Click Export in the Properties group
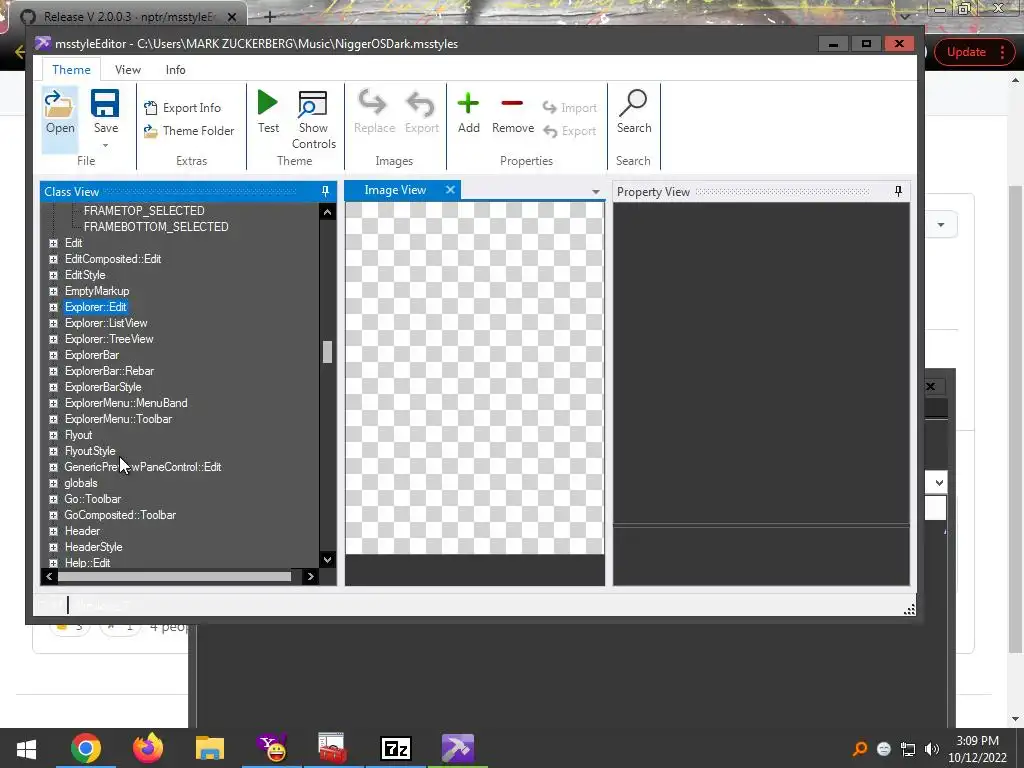The image size is (1024, 768). click(569, 131)
